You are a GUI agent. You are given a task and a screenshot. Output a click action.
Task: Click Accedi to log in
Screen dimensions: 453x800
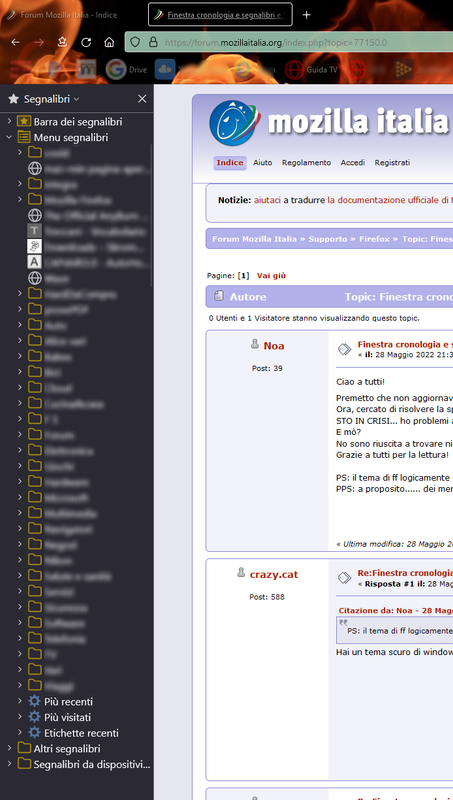click(x=353, y=163)
